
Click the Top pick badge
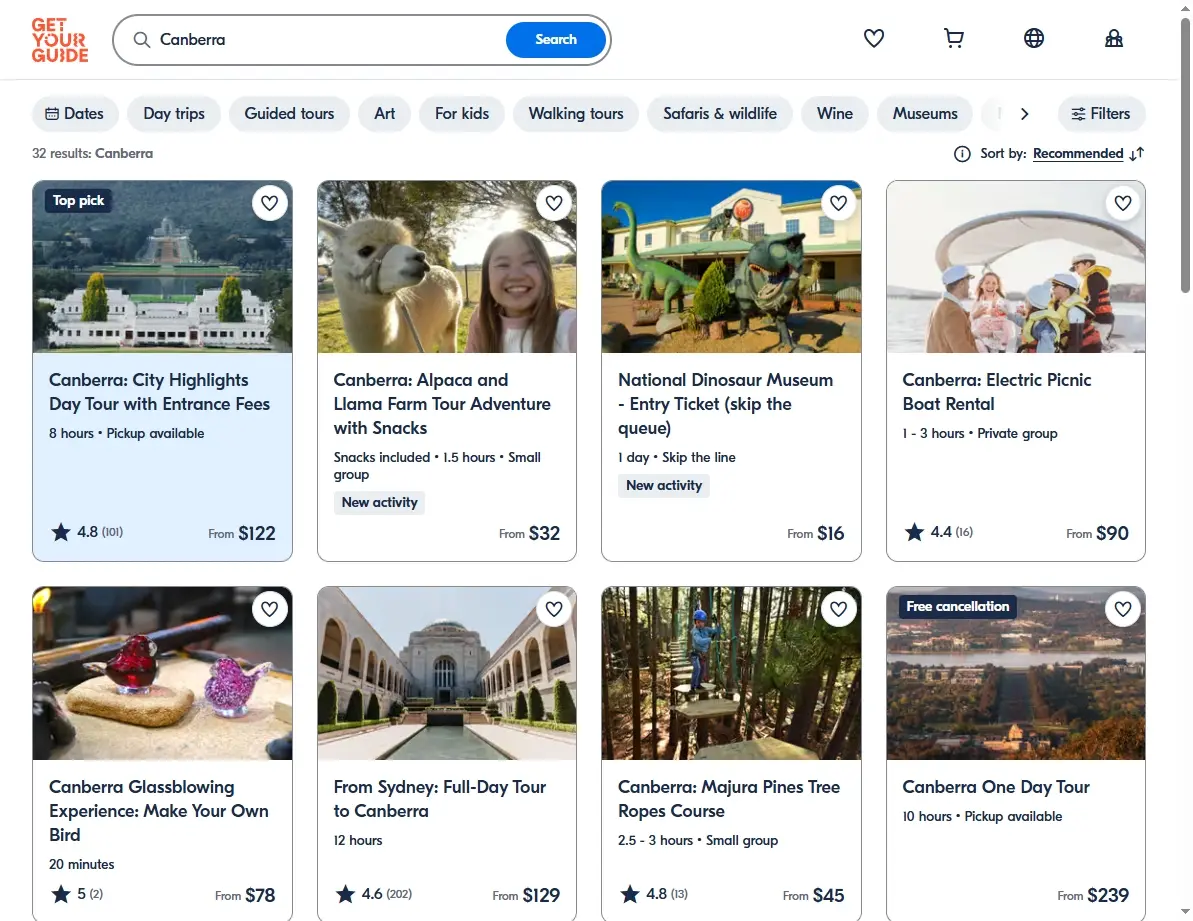pyautogui.click(x=78, y=200)
